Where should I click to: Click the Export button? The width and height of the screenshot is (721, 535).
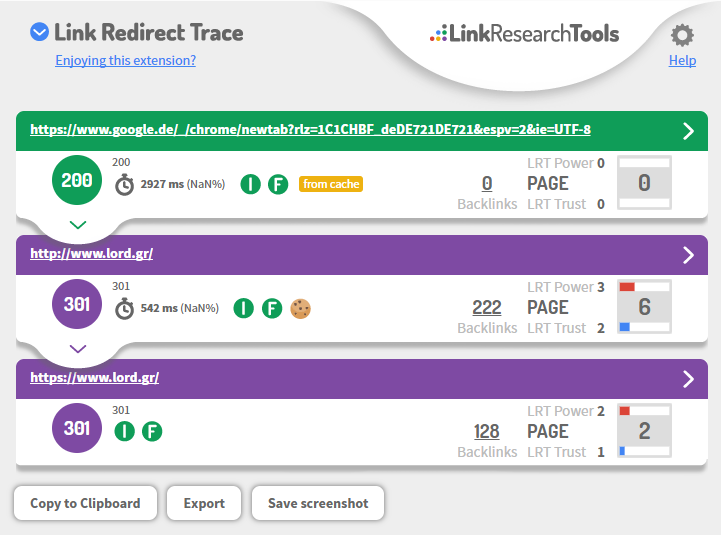tap(204, 503)
